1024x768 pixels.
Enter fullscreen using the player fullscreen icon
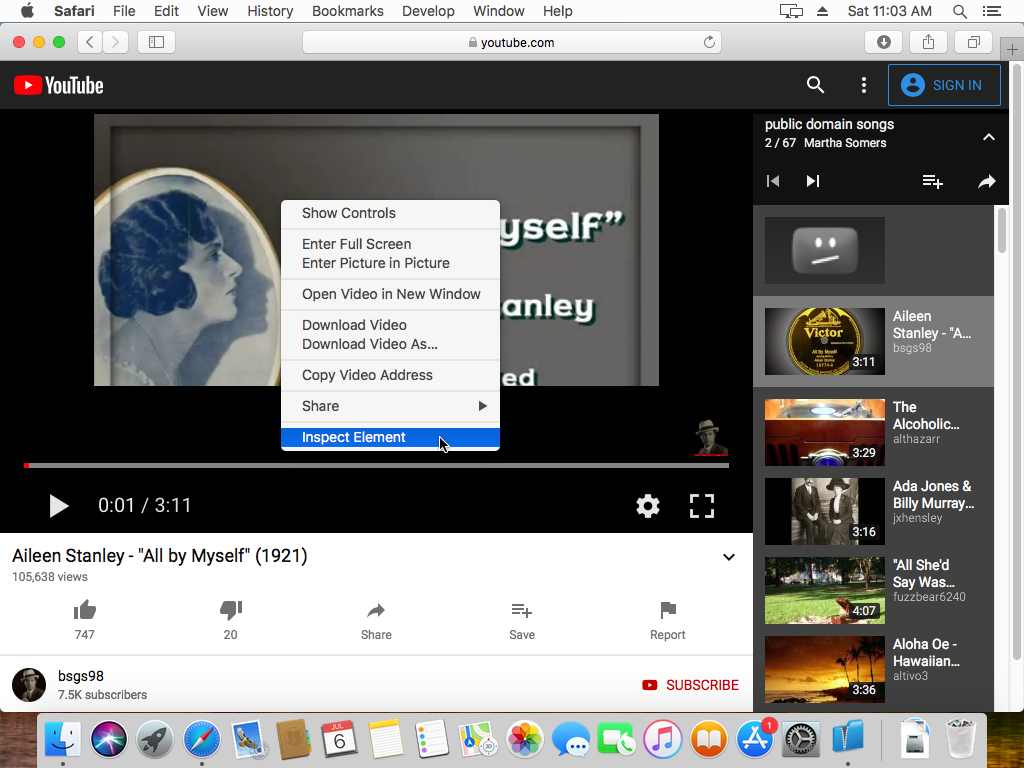(702, 506)
